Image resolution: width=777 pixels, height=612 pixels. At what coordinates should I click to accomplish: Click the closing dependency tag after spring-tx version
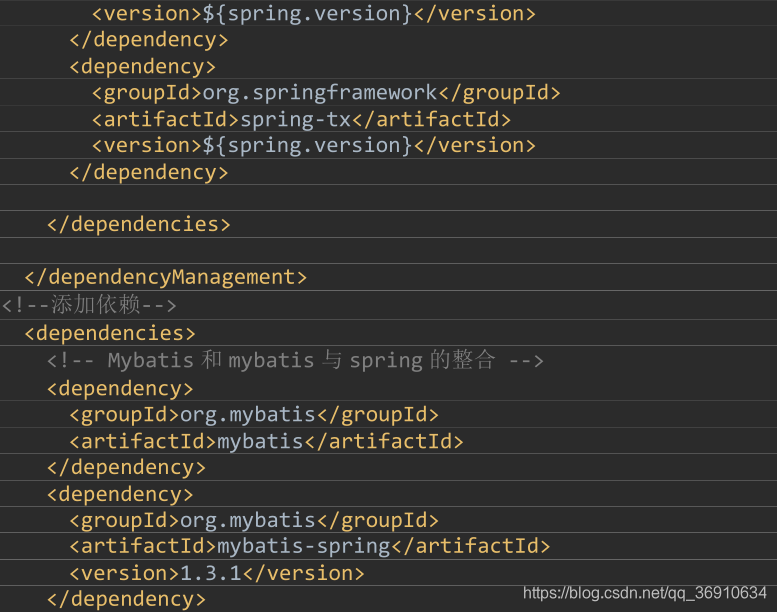click(149, 172)
